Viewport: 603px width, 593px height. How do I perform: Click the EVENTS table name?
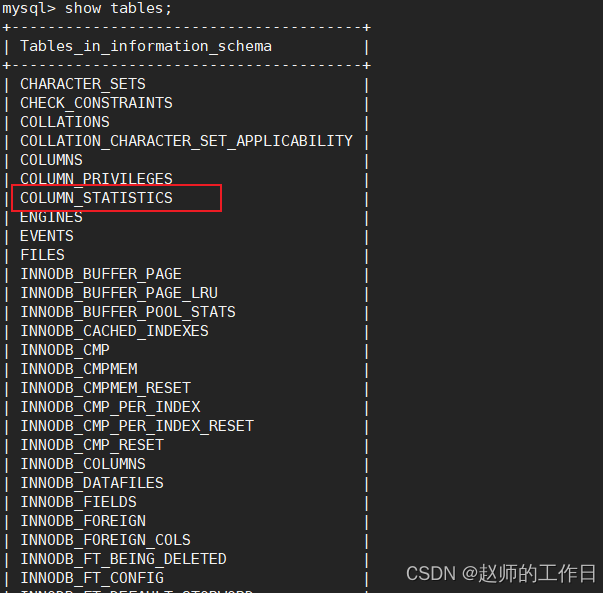click(47, 236)
